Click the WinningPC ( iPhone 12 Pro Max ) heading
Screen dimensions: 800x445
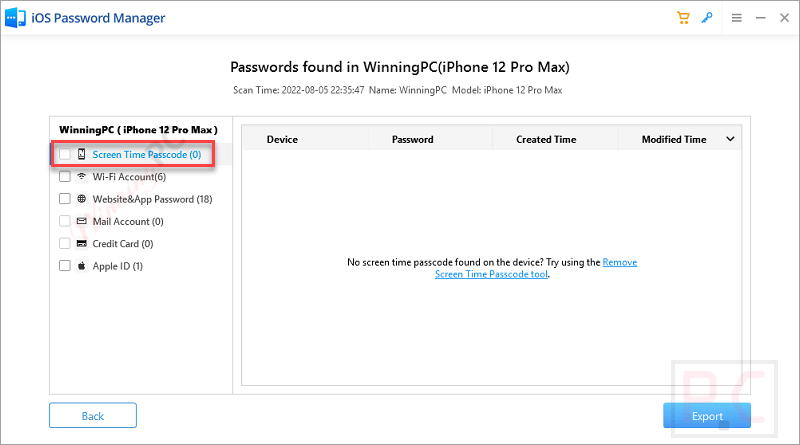coord(138,130)
